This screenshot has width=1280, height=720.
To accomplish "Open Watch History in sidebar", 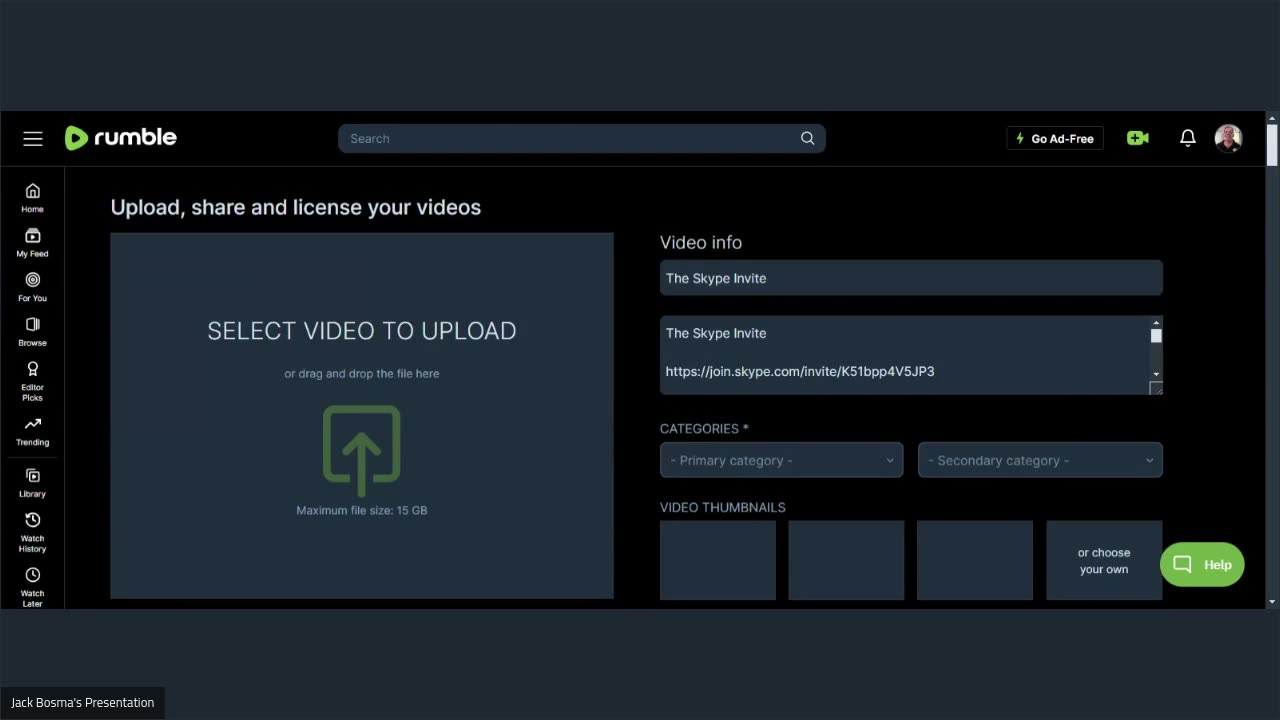I will (32, 533).
